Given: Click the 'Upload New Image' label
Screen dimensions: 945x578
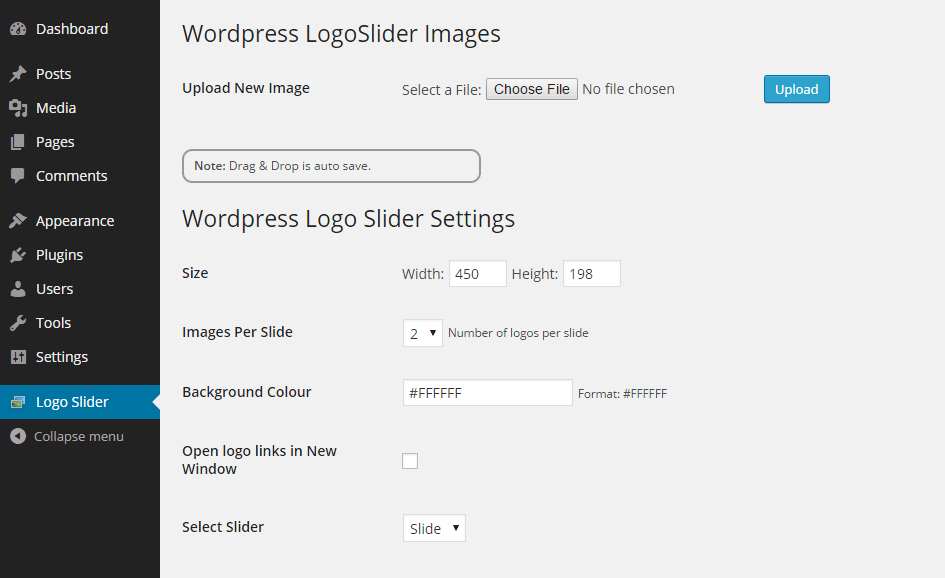Looking at the screenshot, I should 246,88.
